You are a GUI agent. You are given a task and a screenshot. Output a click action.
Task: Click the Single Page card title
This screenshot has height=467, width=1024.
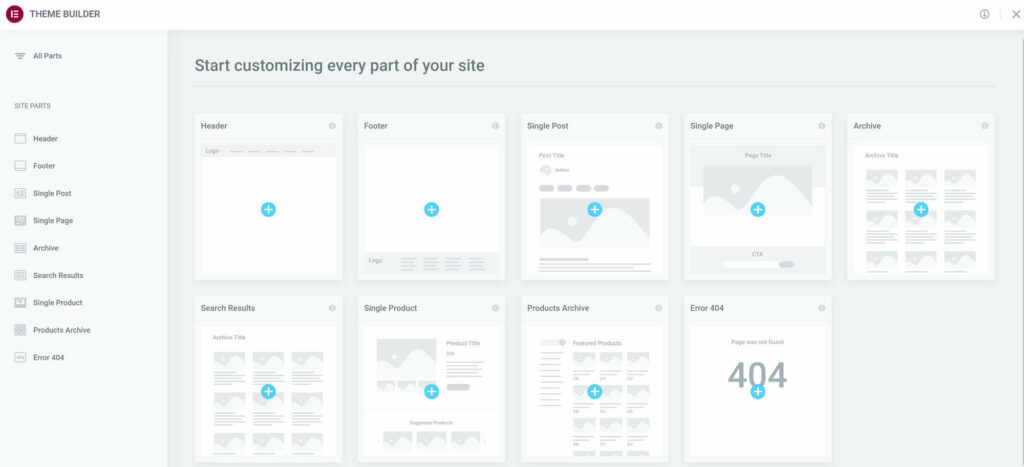coord(712,126)
